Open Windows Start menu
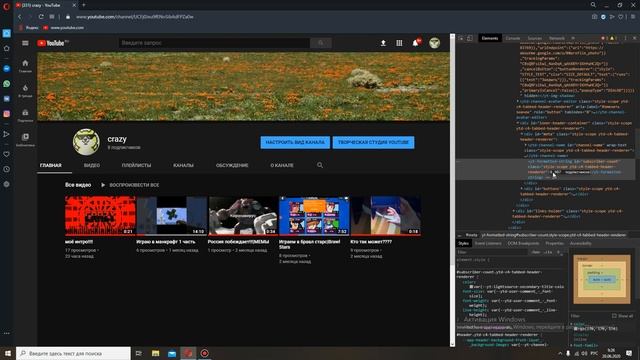 [x=8, y=353]
